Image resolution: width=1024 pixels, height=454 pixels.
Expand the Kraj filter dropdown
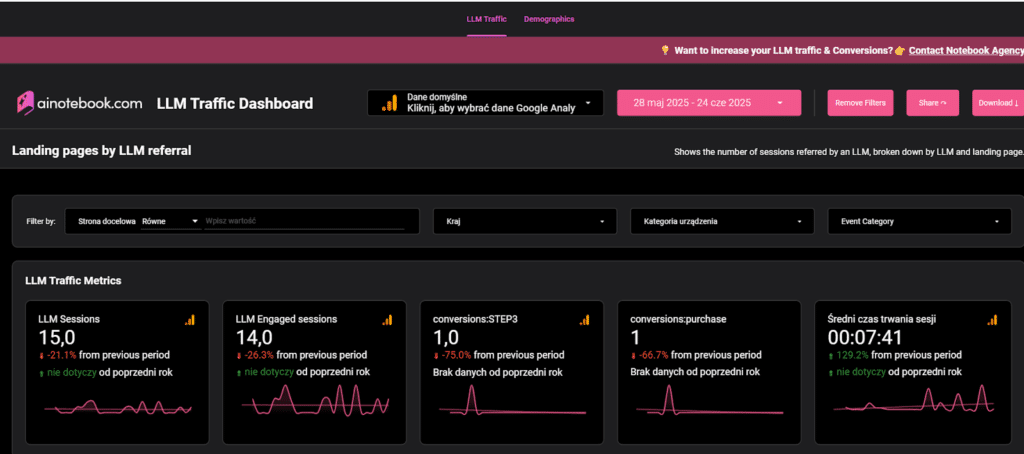tap(524, 221)
